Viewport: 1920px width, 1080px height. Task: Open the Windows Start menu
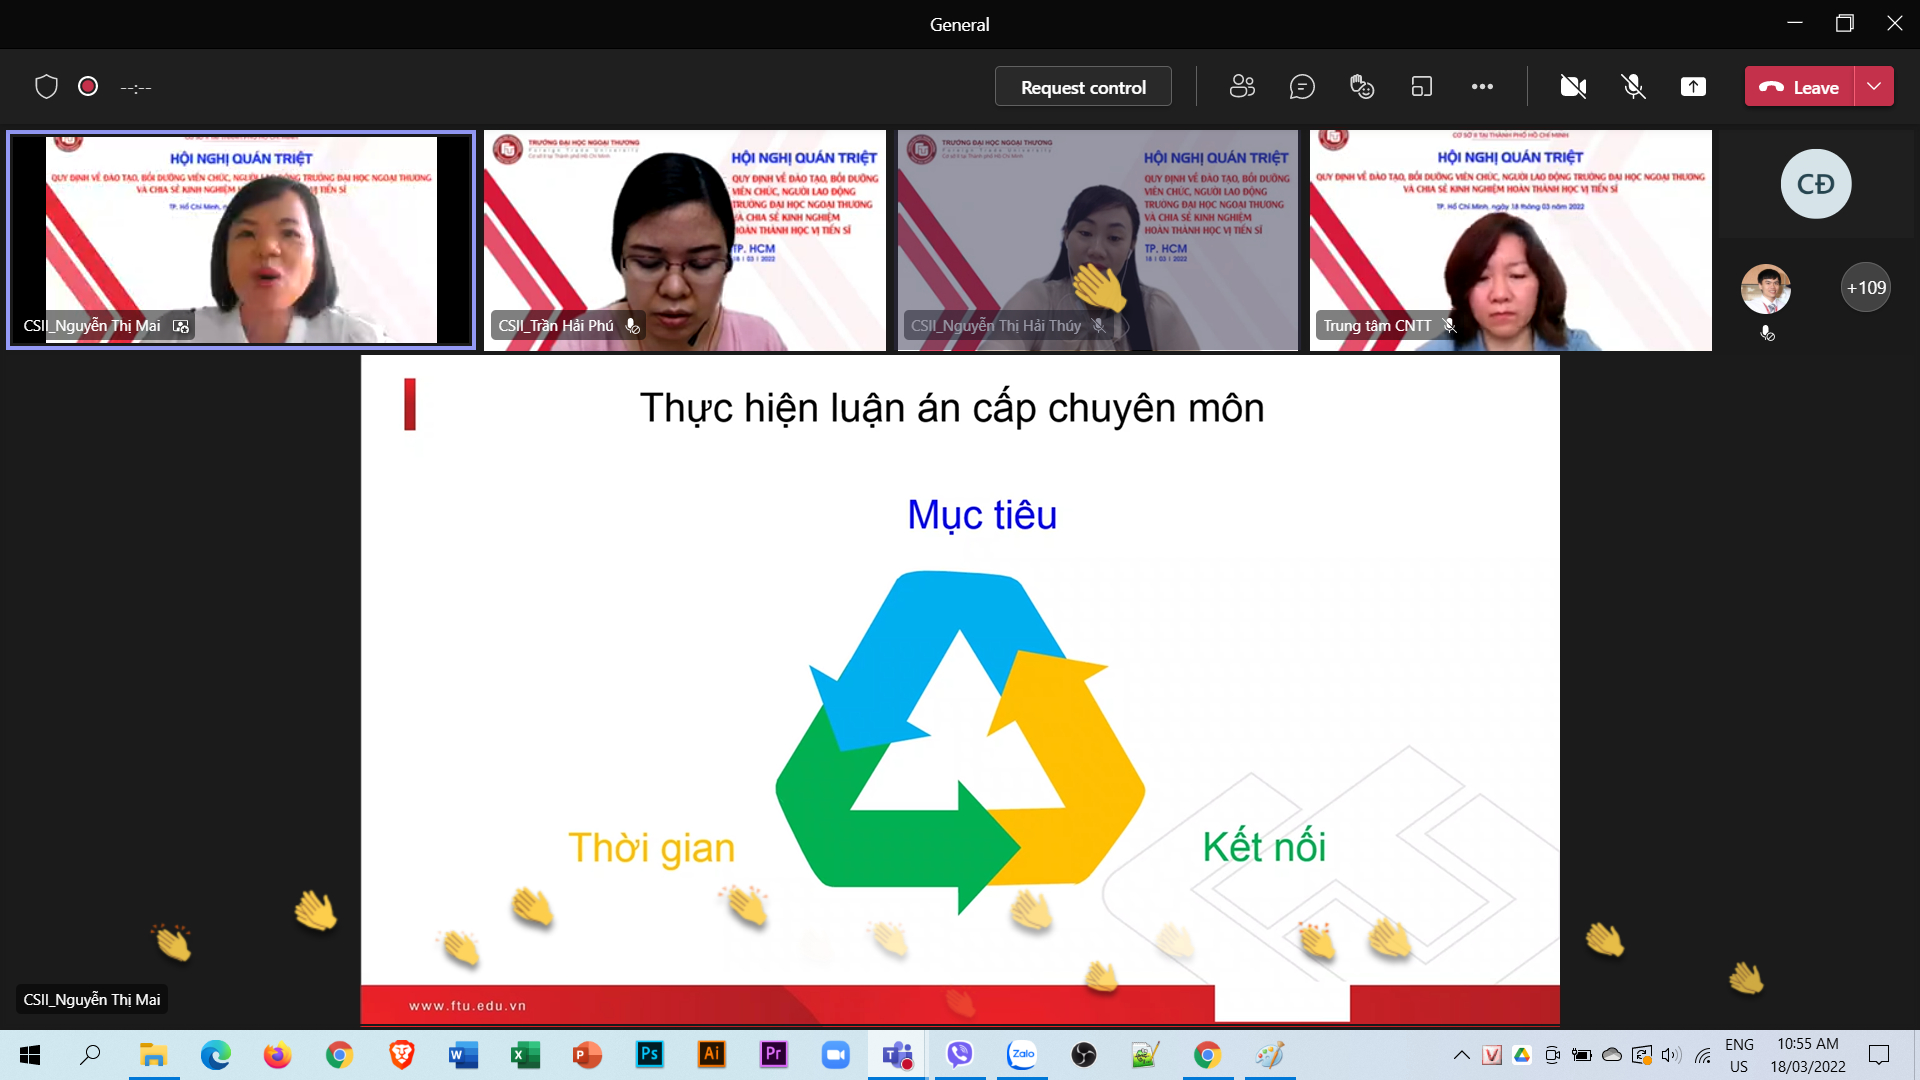click(30, 1055)
